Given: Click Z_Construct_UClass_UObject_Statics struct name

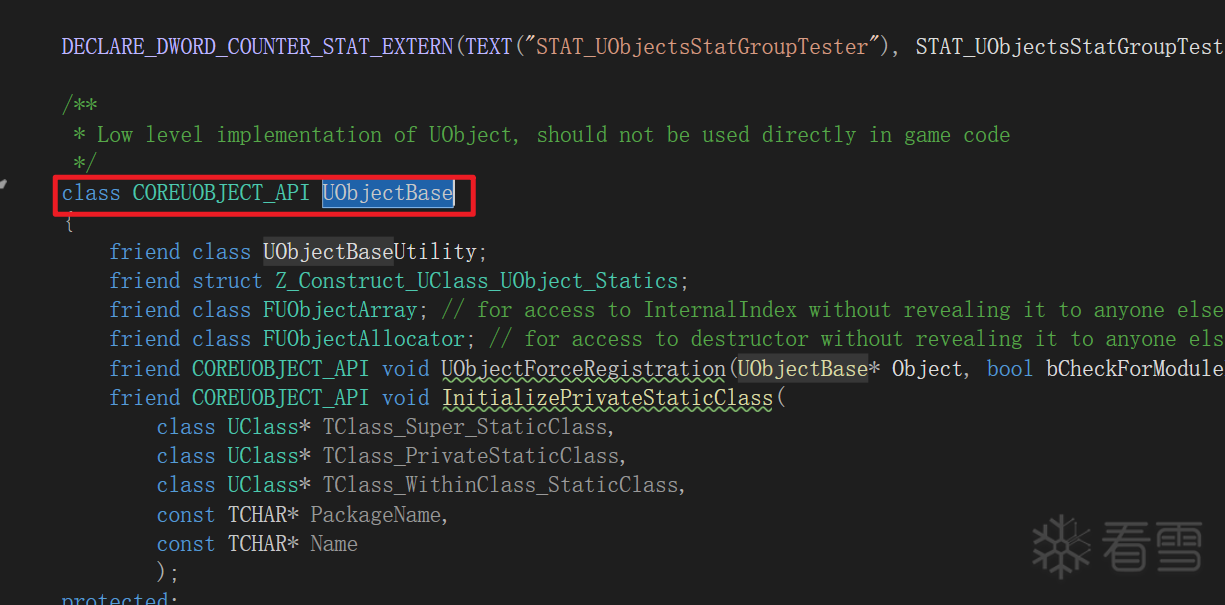Looking at the screenshot, I should tap(476, 281).
